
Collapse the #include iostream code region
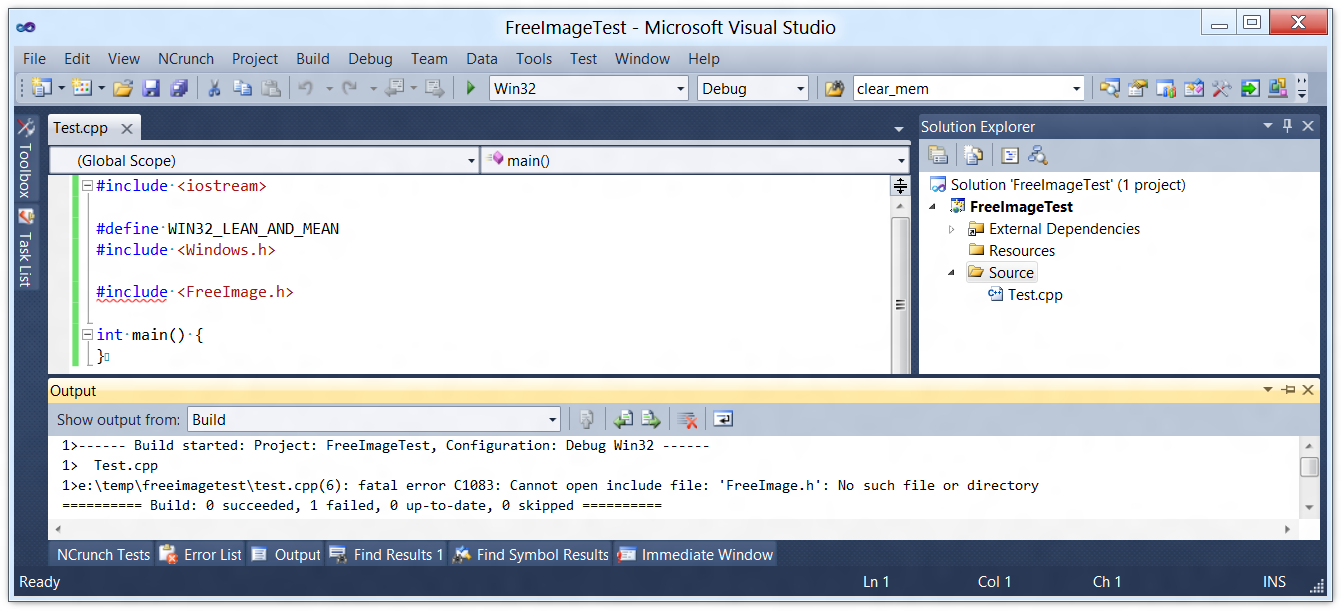pos(88,186)
